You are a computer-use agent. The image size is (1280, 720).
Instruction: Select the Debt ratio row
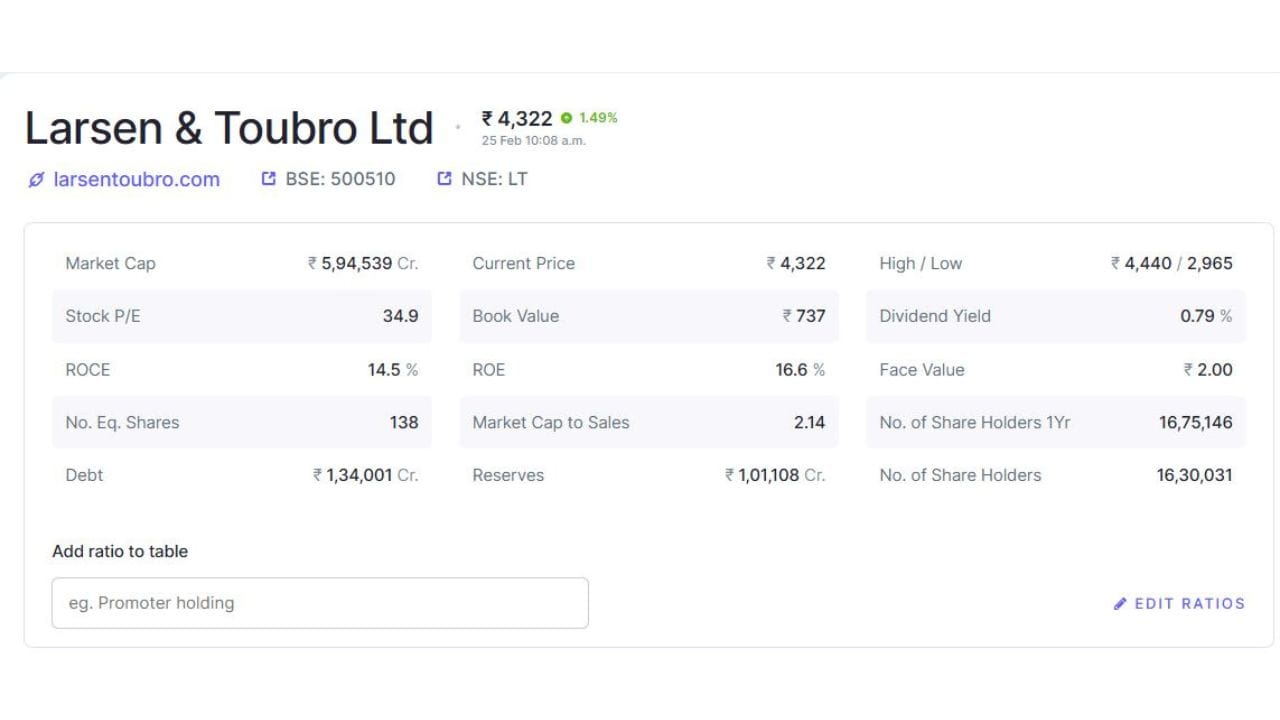(x=241, y=476)
